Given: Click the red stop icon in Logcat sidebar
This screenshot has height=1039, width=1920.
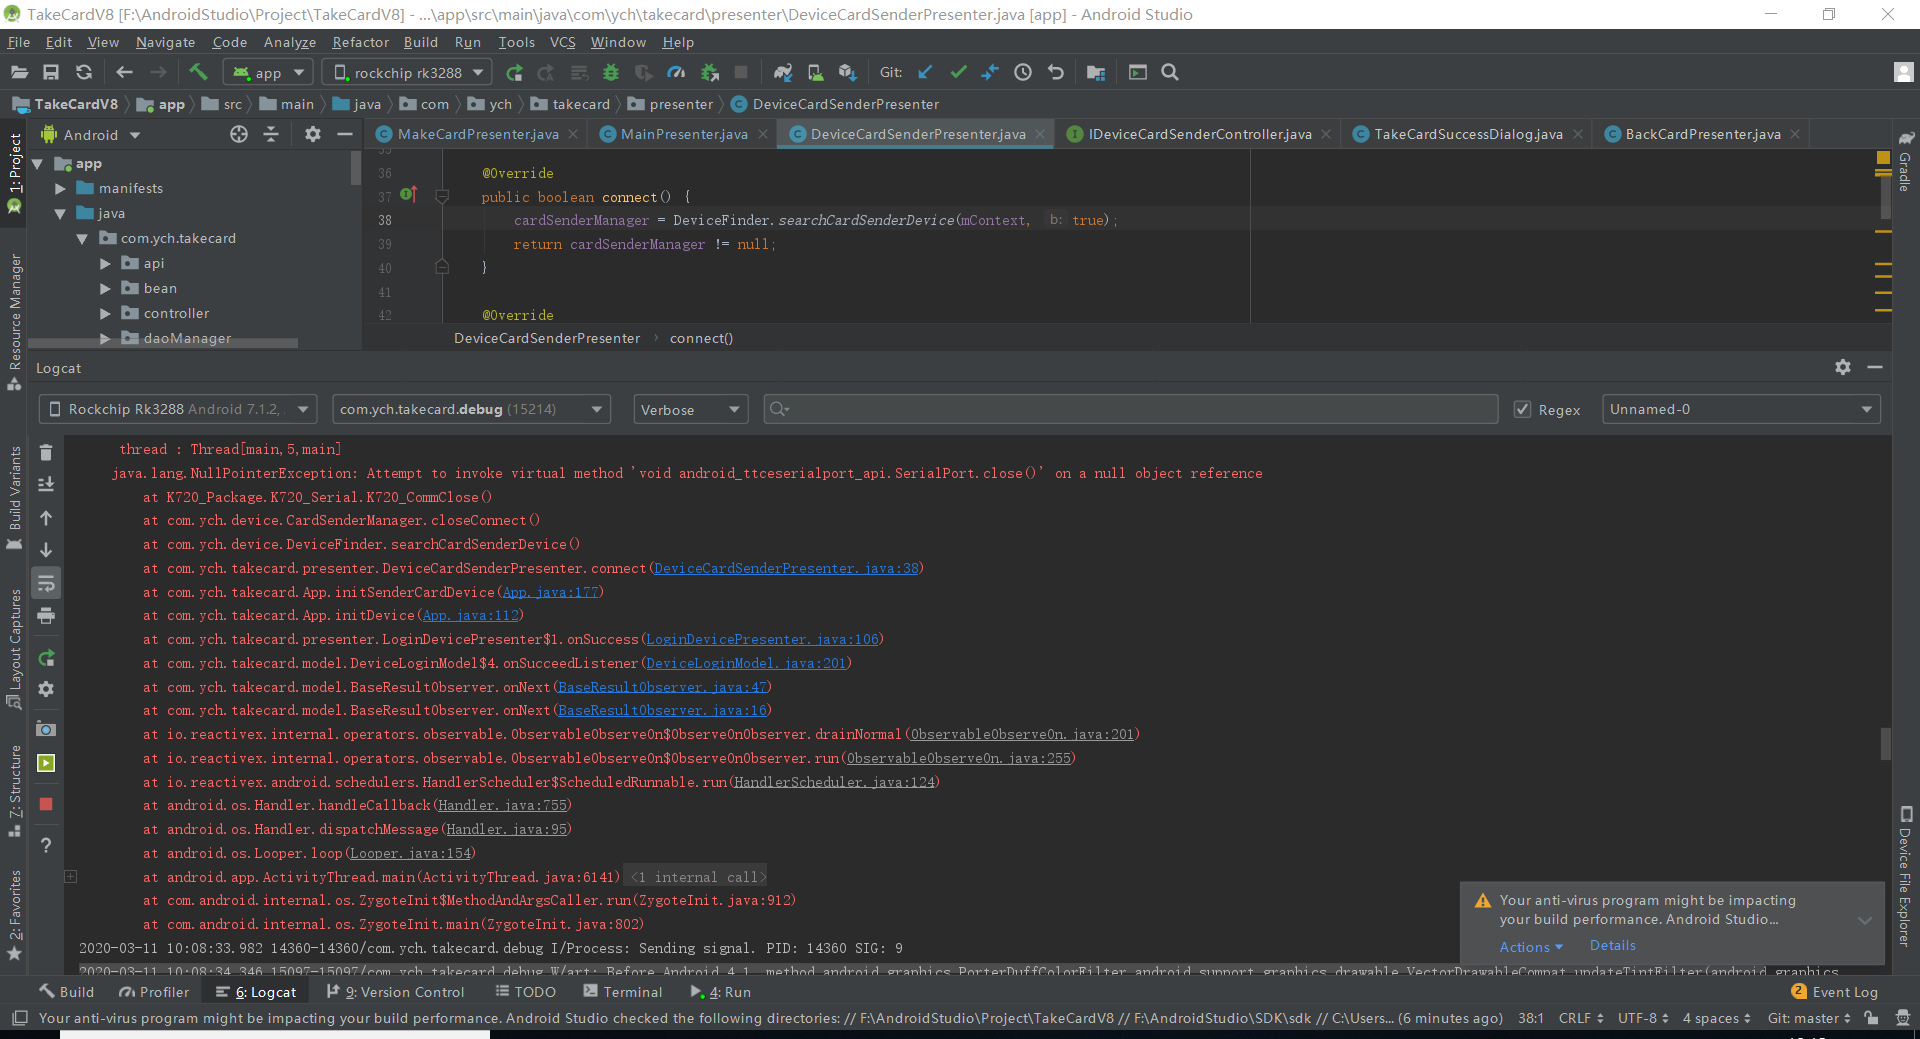Looking at the screenshot, I should 46,804.
